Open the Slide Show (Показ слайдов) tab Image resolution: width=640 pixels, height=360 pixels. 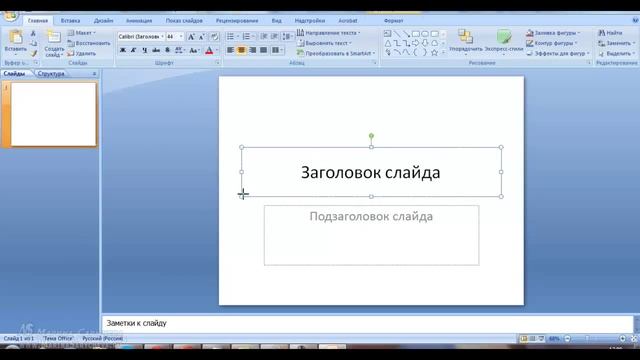(x=184, y=20)
